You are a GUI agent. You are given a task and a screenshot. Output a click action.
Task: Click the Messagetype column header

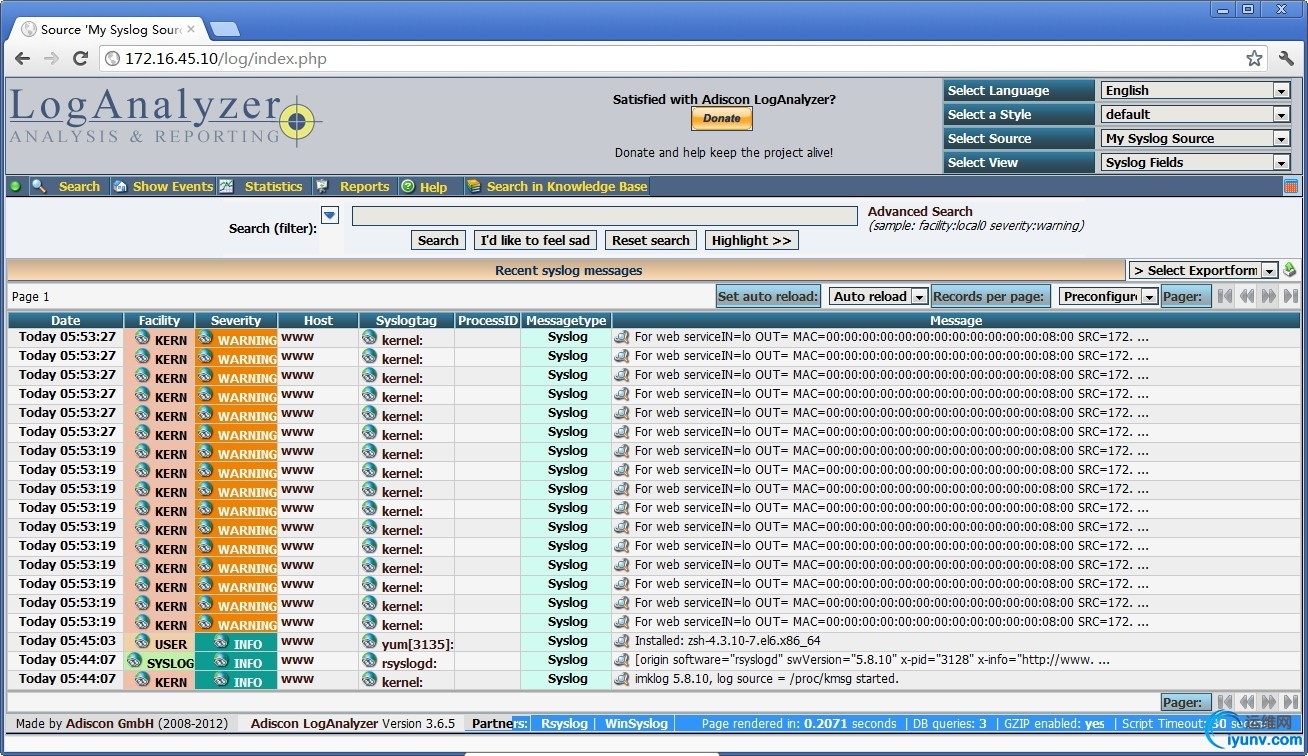(567, 320)
